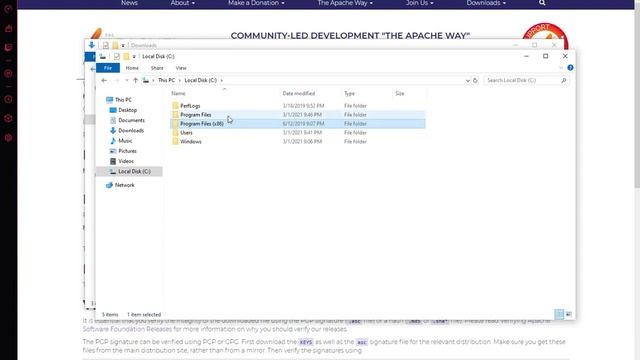The height and width of the screenshot is (360, 640).
Task: Click the PerfLogs folder icon
Action: (176, 106)
